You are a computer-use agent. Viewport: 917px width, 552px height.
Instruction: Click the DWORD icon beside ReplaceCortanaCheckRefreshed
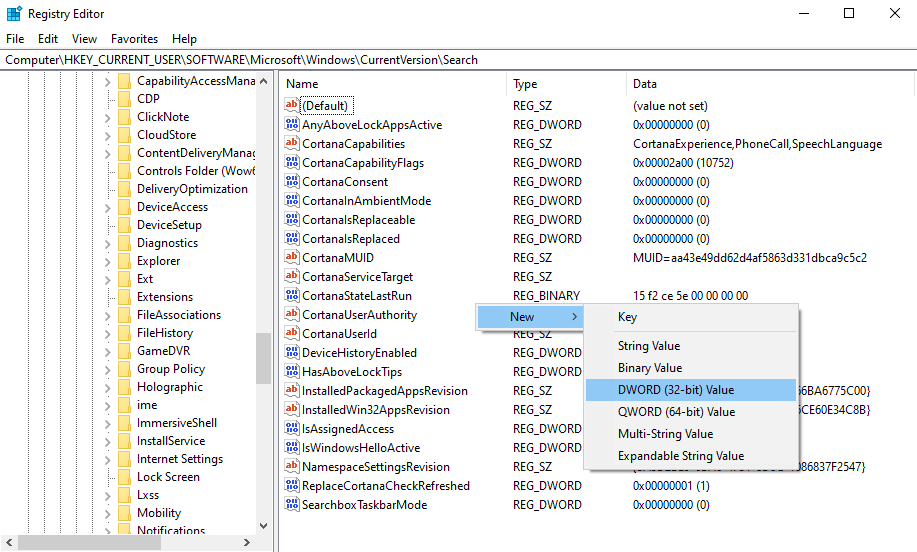click(x=291, y=485)
